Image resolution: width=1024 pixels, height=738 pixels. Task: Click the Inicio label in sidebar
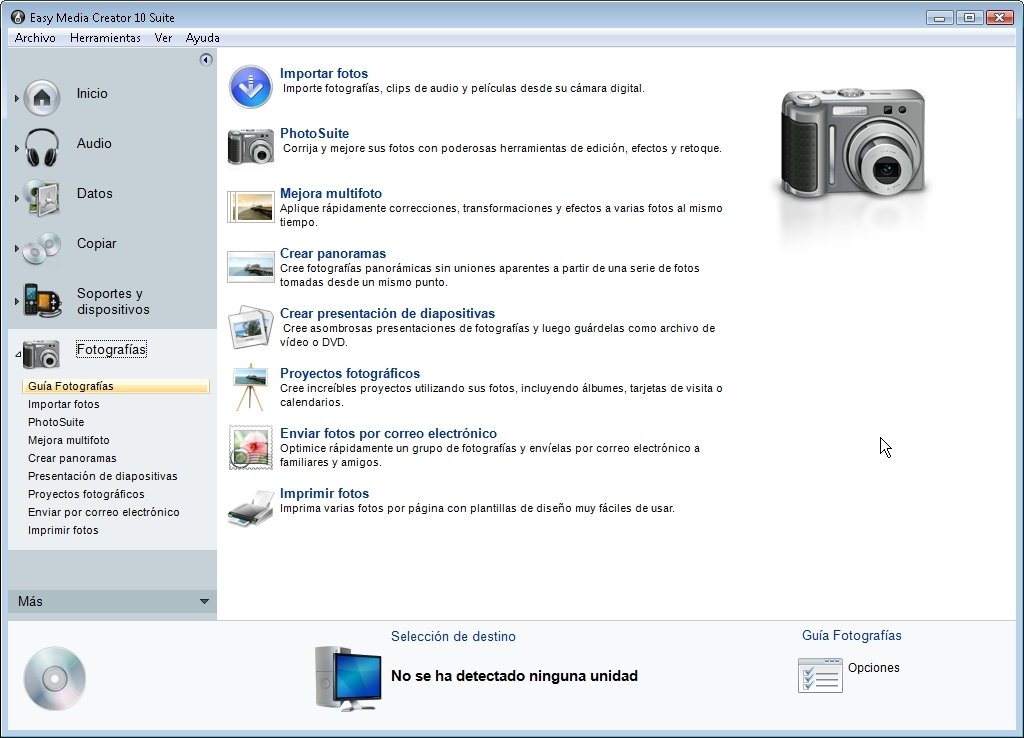pos(92,93)
